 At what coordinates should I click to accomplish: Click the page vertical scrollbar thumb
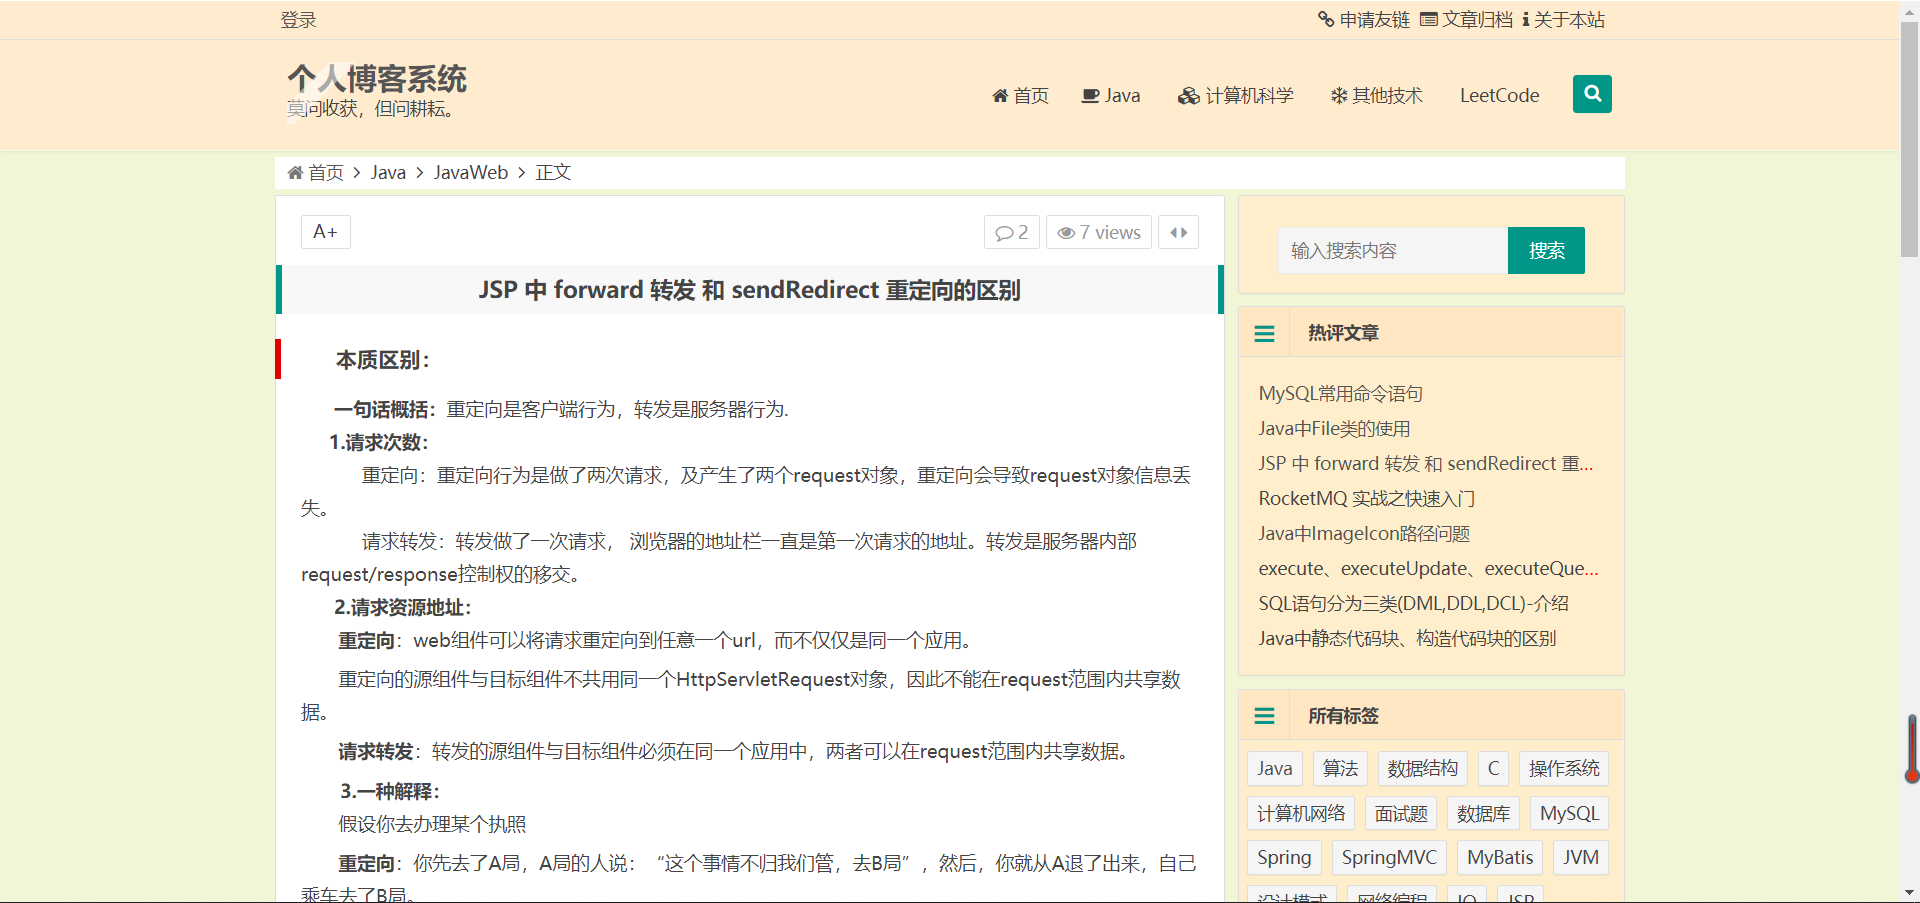point(1909,140)
